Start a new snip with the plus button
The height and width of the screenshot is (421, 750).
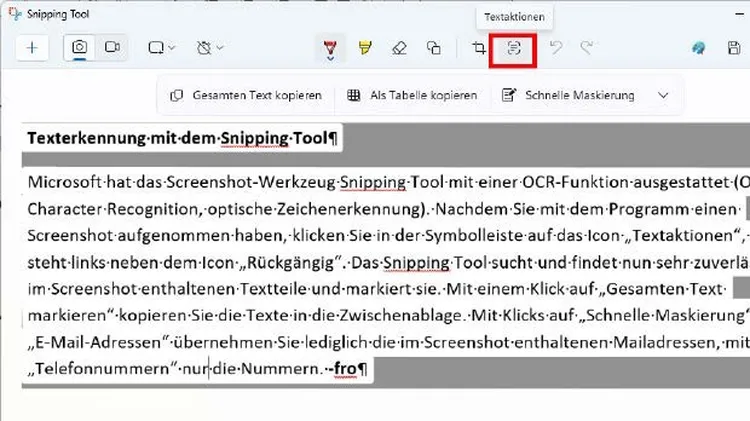32,48
